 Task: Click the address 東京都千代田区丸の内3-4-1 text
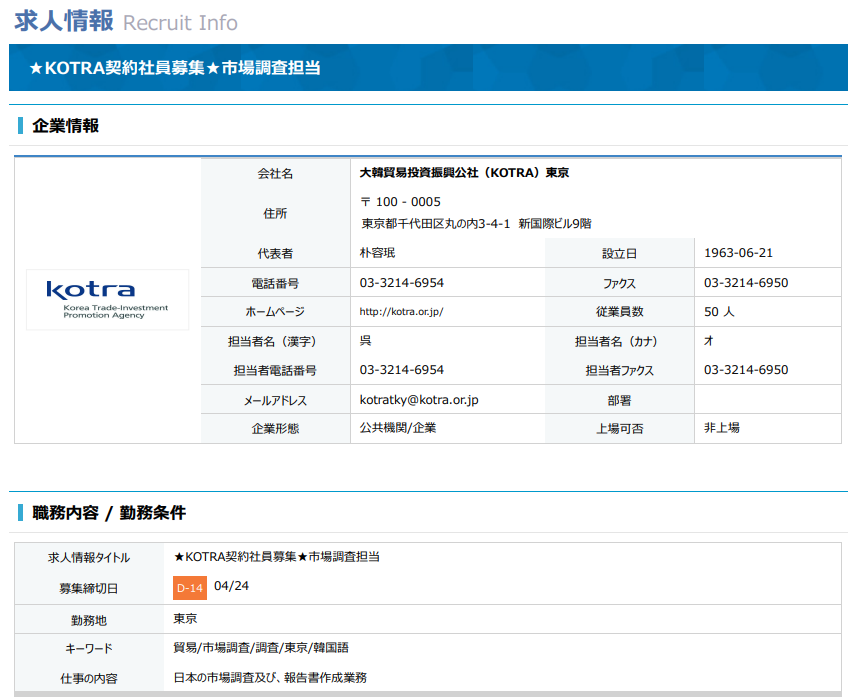tap(476, 223)
